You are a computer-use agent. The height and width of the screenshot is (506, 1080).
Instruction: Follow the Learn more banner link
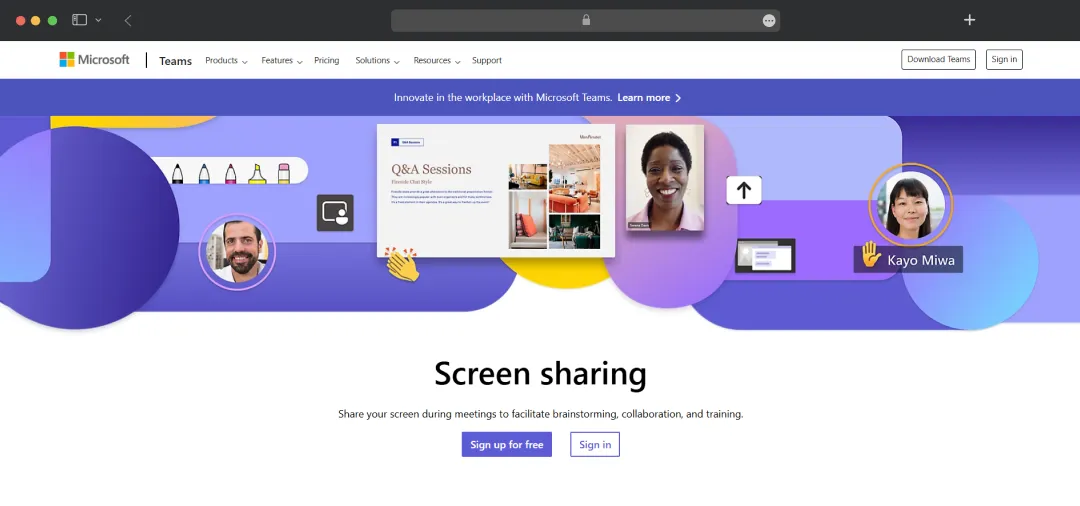click(644, 98)
